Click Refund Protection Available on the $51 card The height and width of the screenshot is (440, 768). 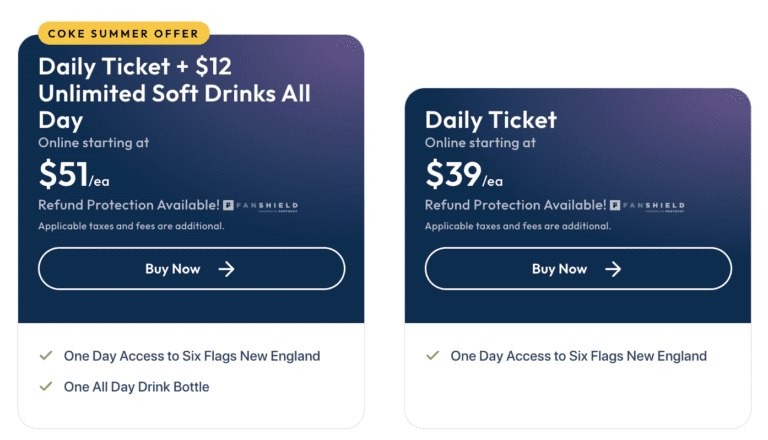coord(129,205)
